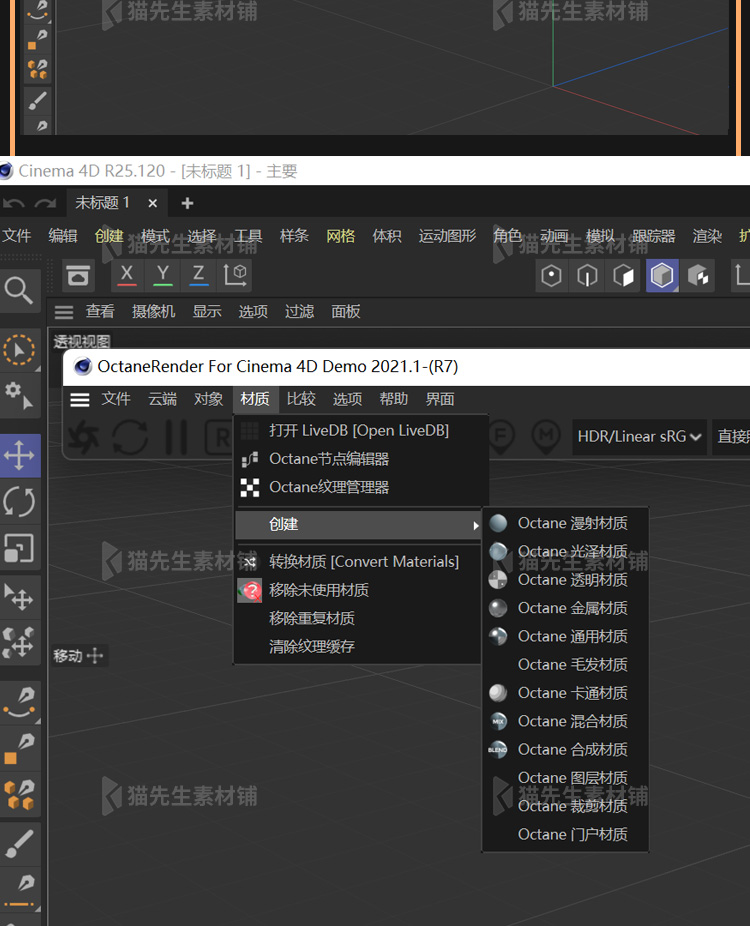This screenshot has height=926, width=750.
Task: Open the 网格 main menu
Action: (x=341, y=236)
